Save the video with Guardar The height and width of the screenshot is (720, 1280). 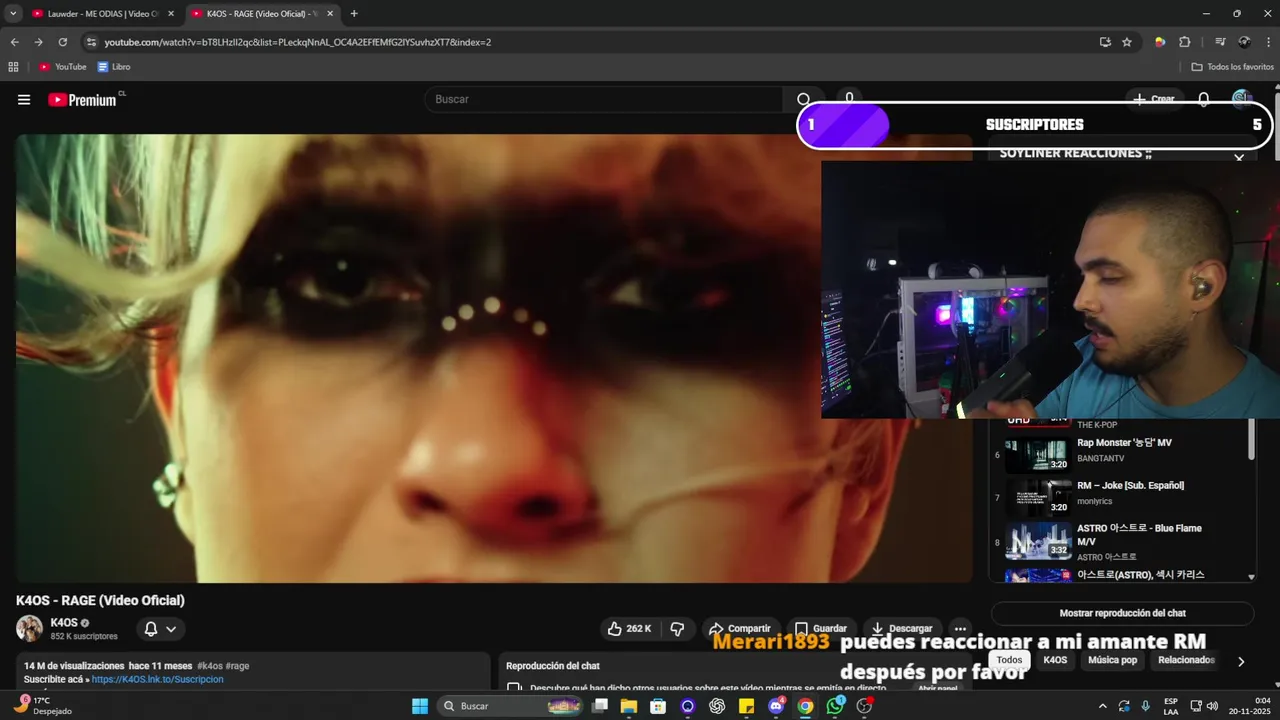(821, 629)
